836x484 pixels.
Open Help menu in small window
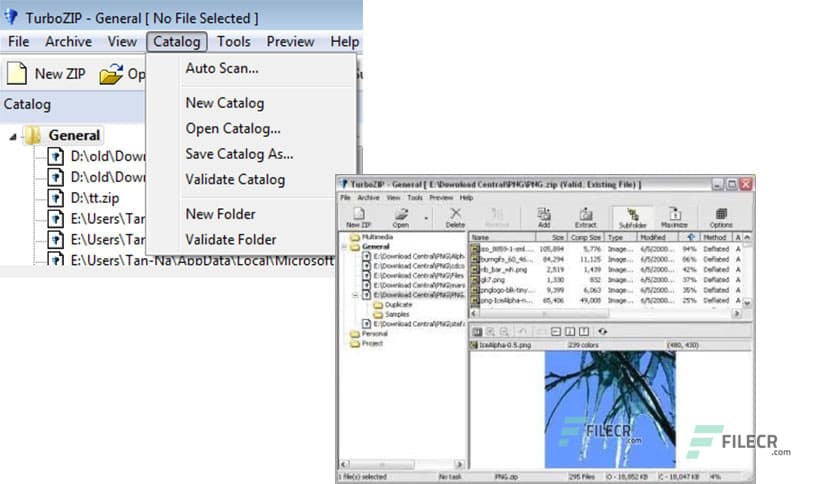(466, 198)
